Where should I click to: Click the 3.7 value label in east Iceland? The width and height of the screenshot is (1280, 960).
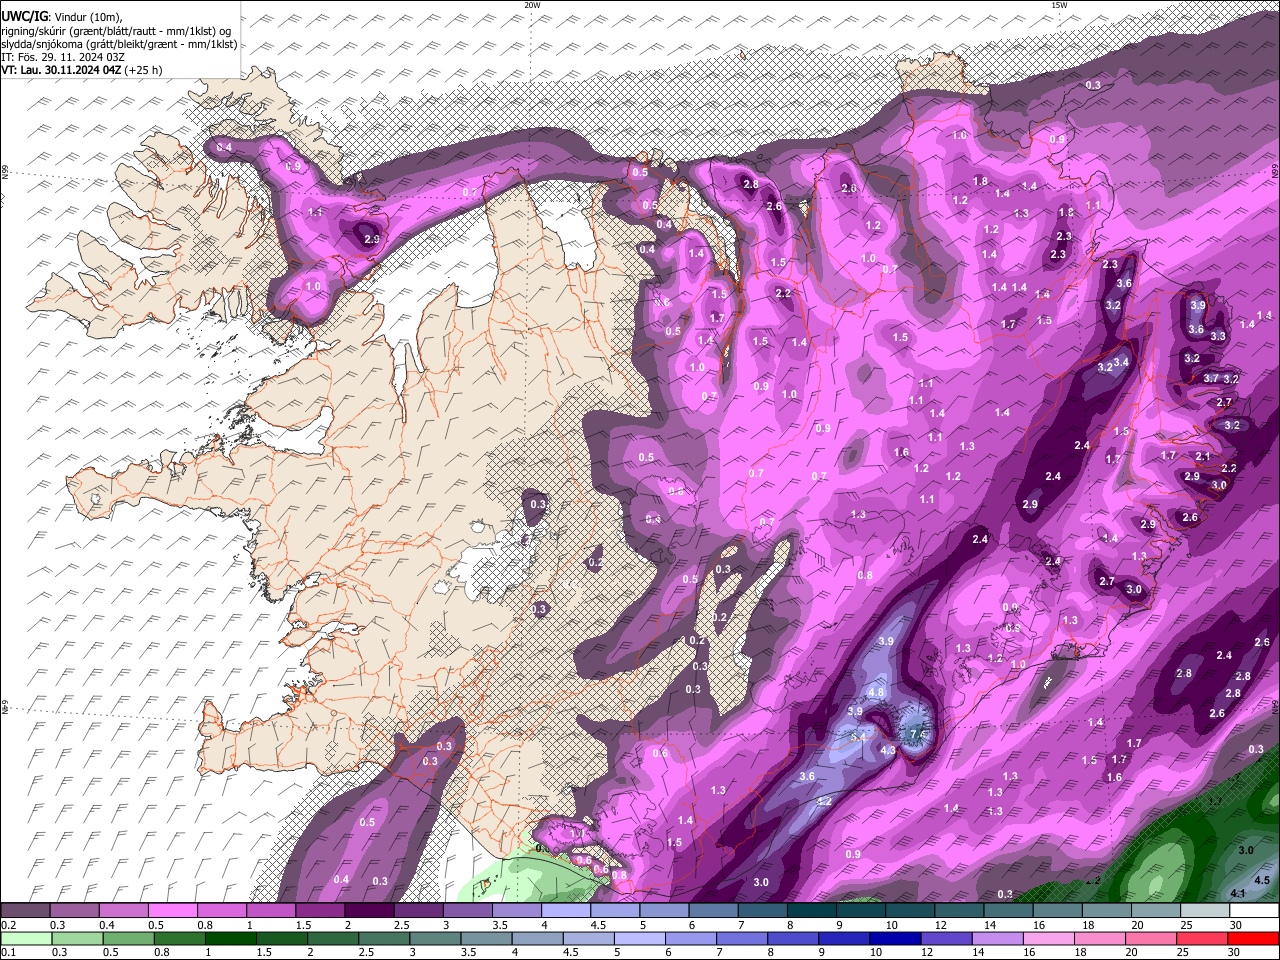pyautogui.click(x=1211, y=378)
